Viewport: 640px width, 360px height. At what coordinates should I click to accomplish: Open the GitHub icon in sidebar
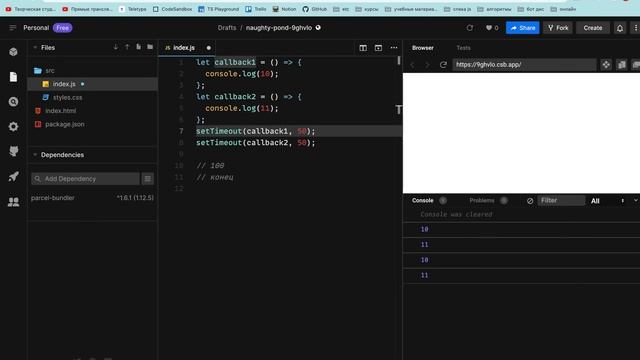coord(13,151)
